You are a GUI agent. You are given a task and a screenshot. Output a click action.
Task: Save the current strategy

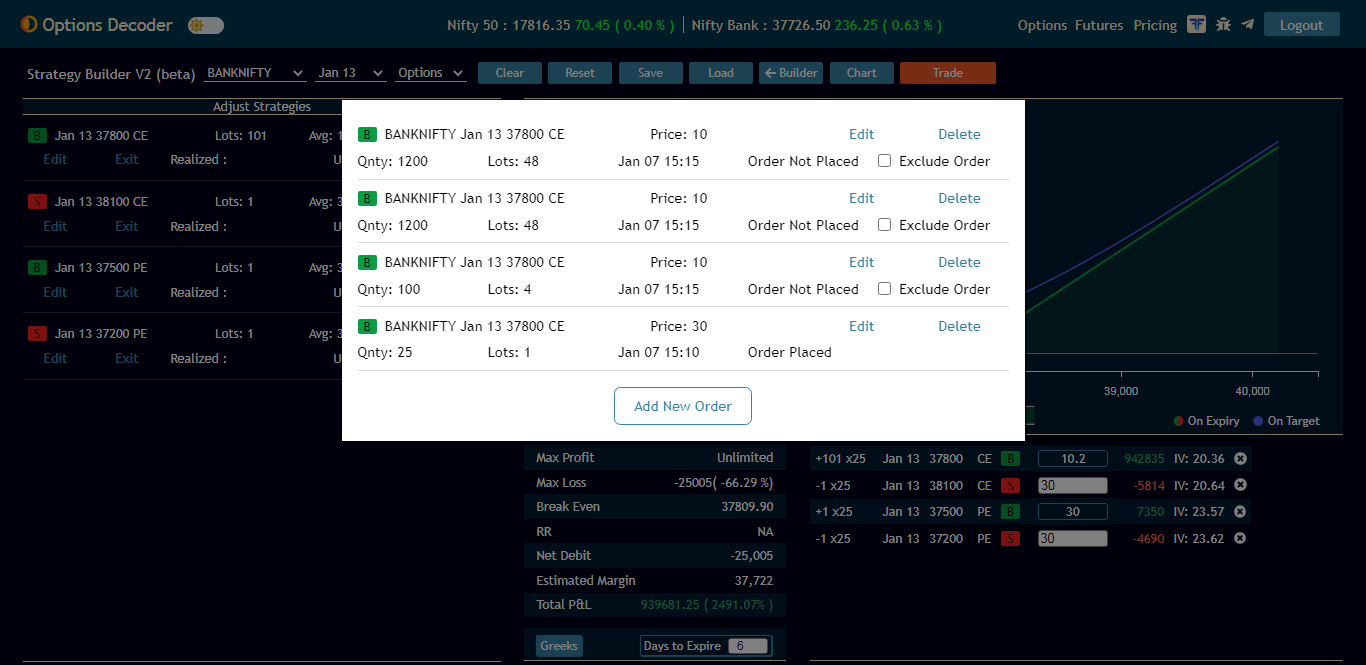(x=651, y=73)
